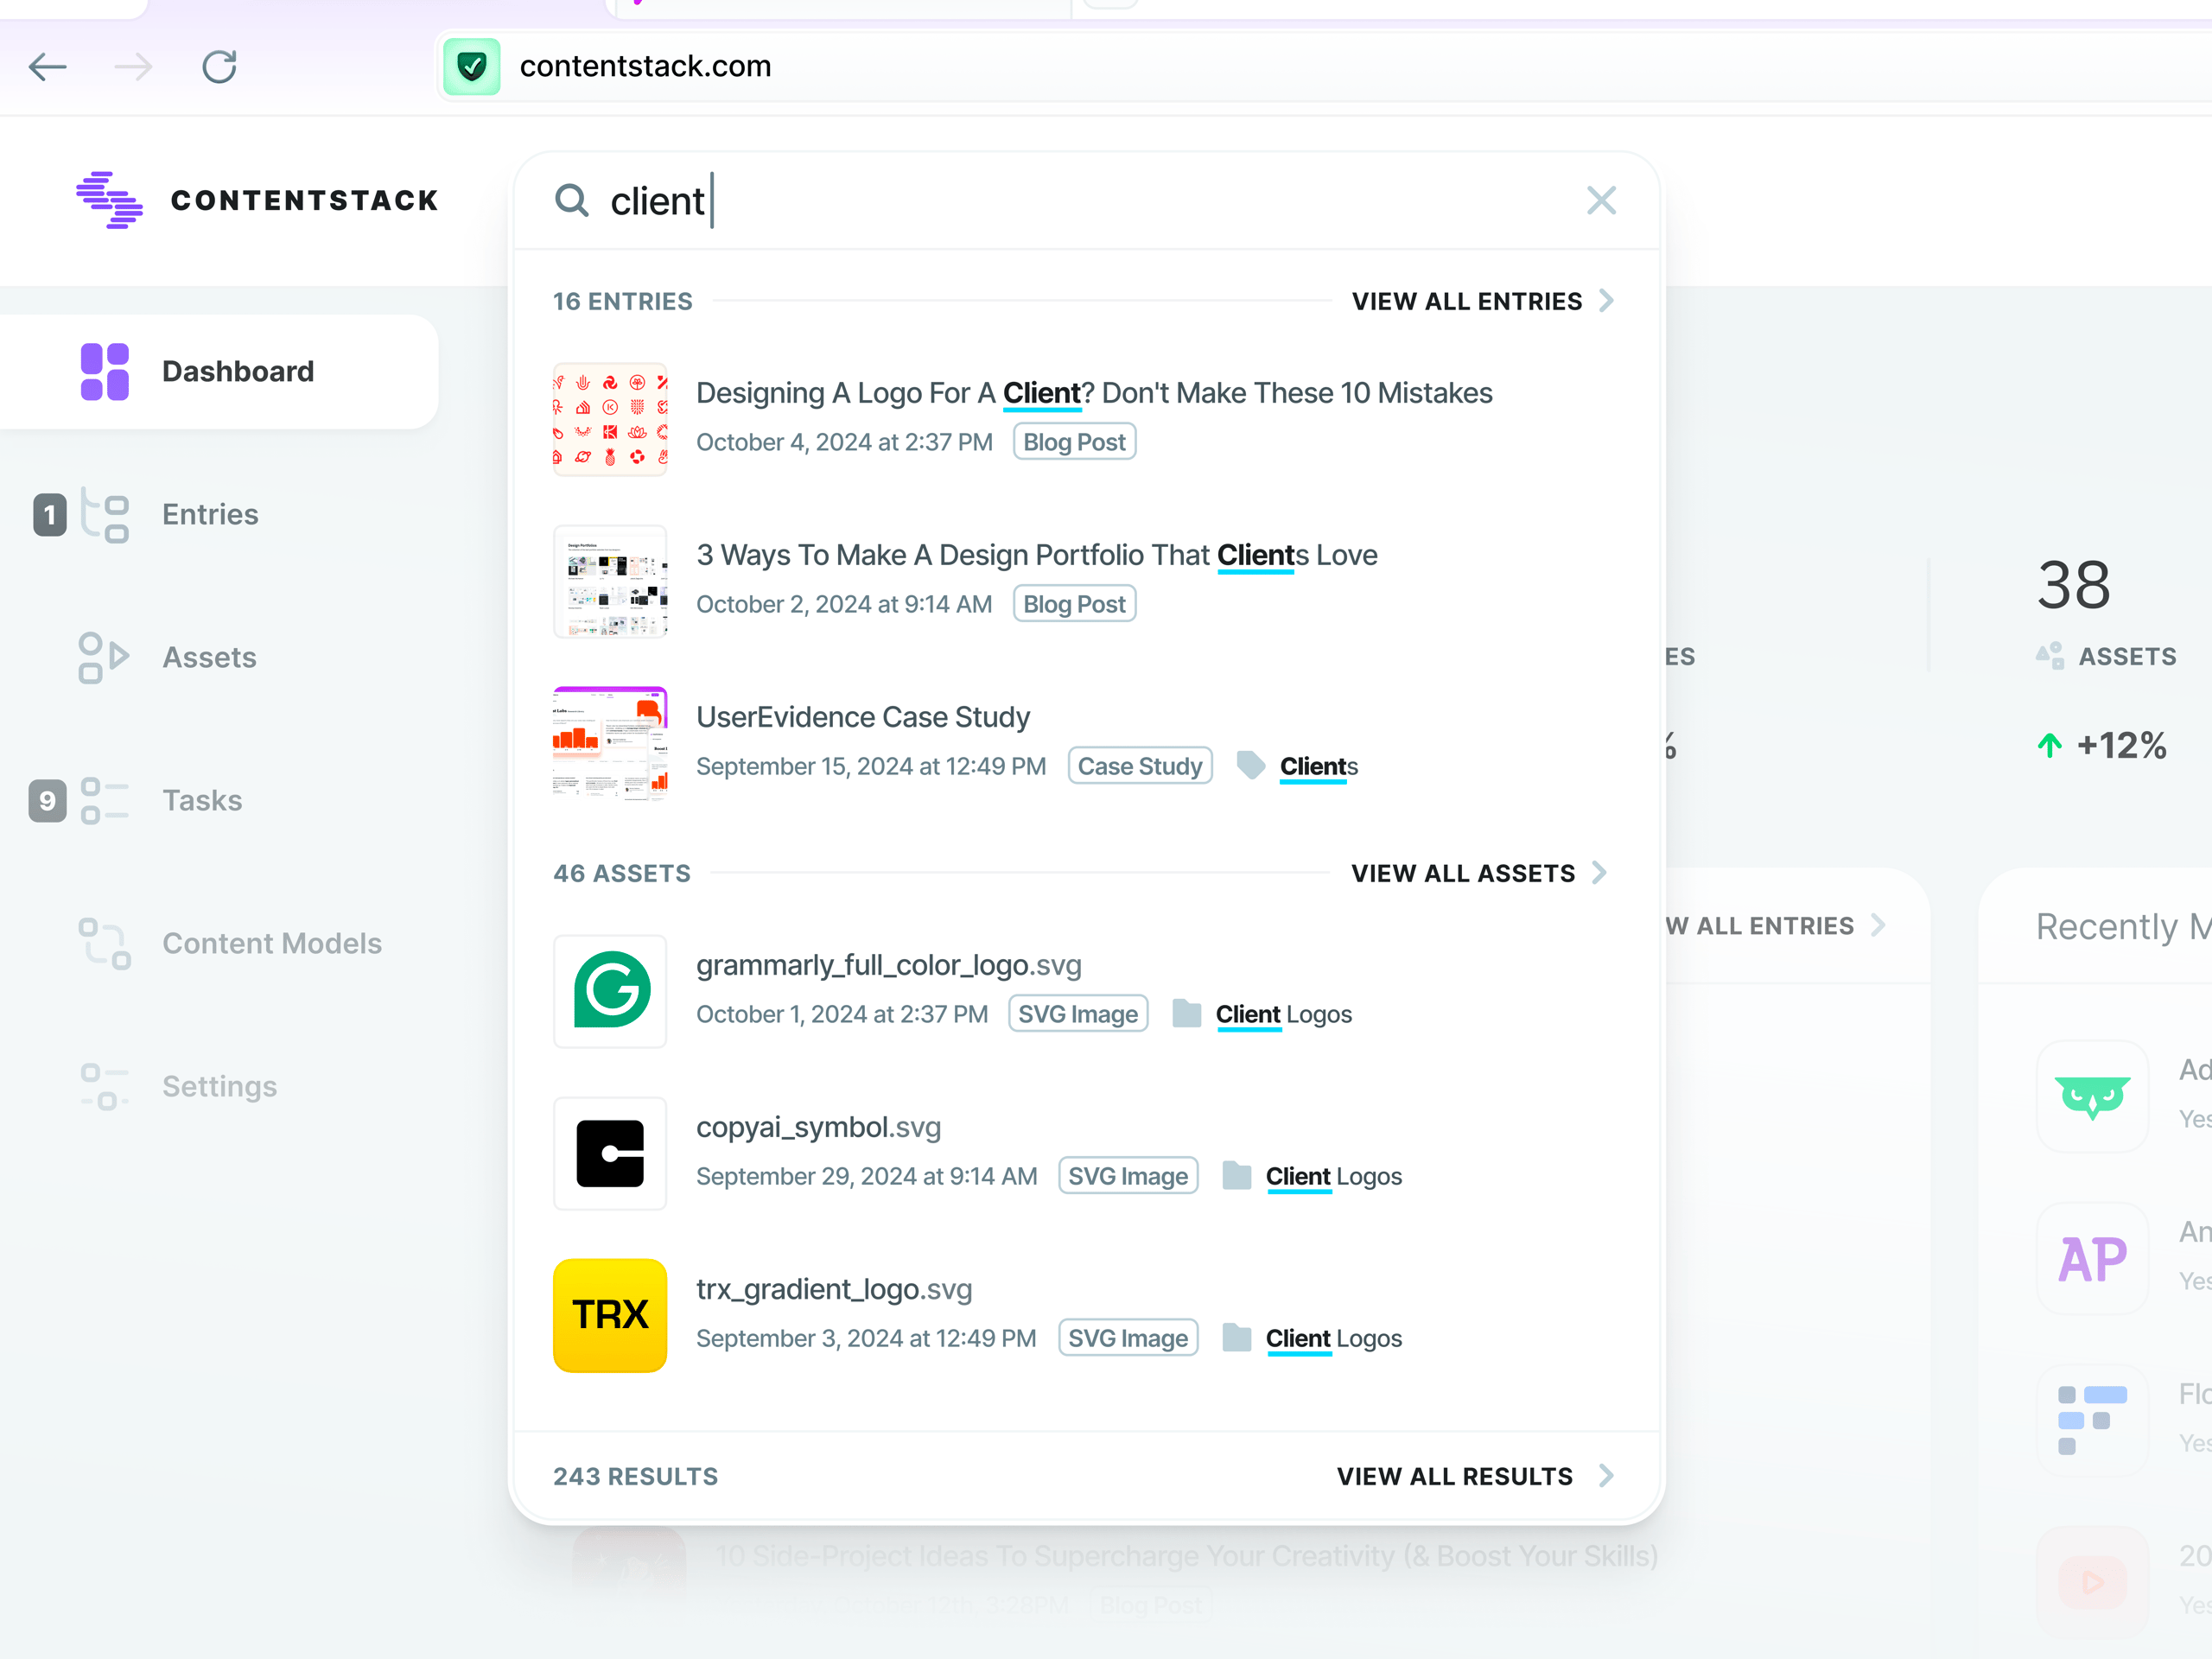Click the Content Models connector icon
This screenshot has width=2212, height=1659.
[105, 943]
